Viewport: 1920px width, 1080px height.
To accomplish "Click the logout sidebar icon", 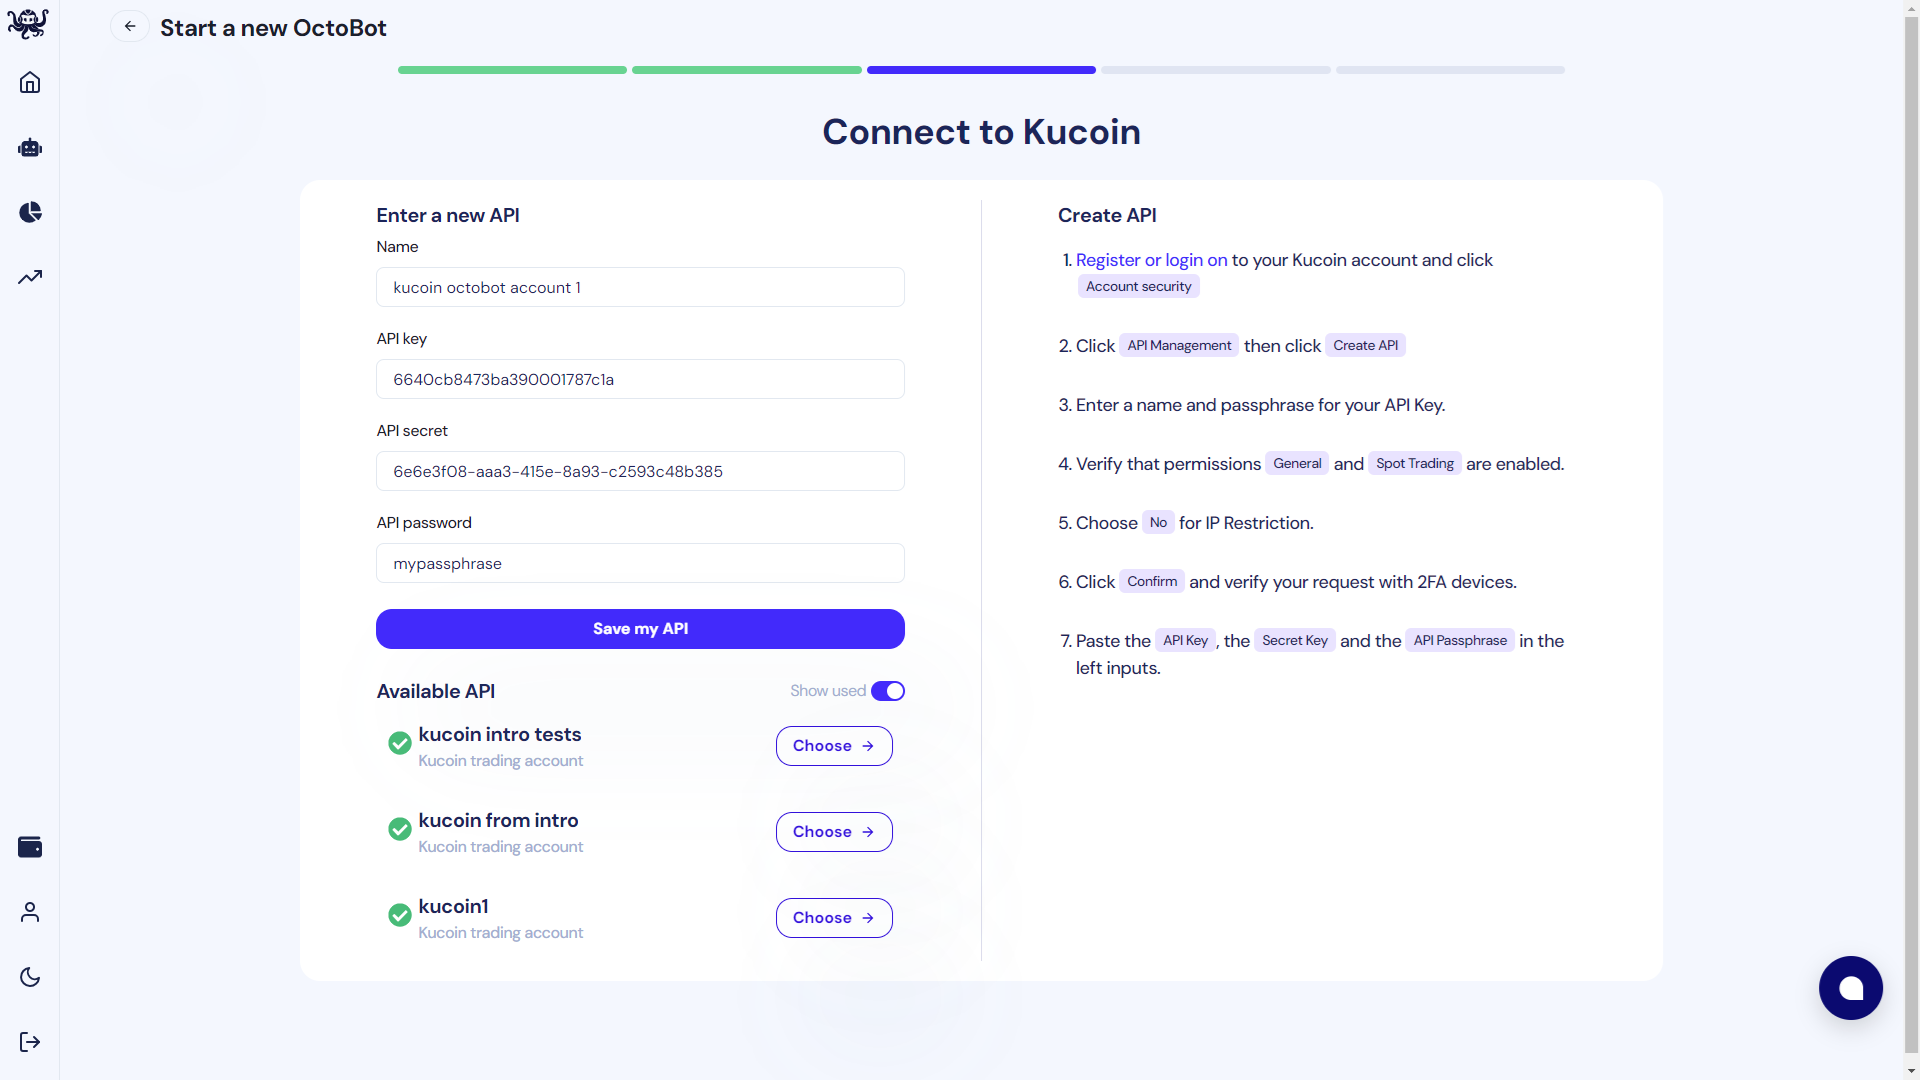I will point(30,1042).
